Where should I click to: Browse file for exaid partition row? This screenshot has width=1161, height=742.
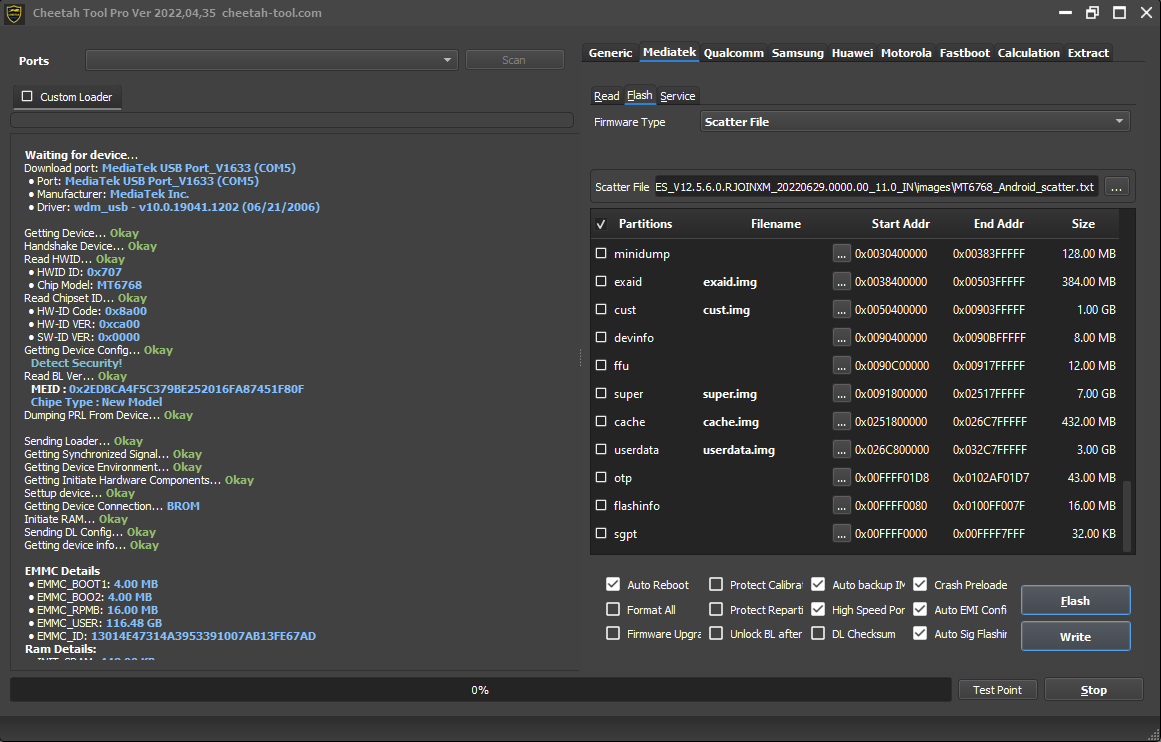[x=841, y=282]
